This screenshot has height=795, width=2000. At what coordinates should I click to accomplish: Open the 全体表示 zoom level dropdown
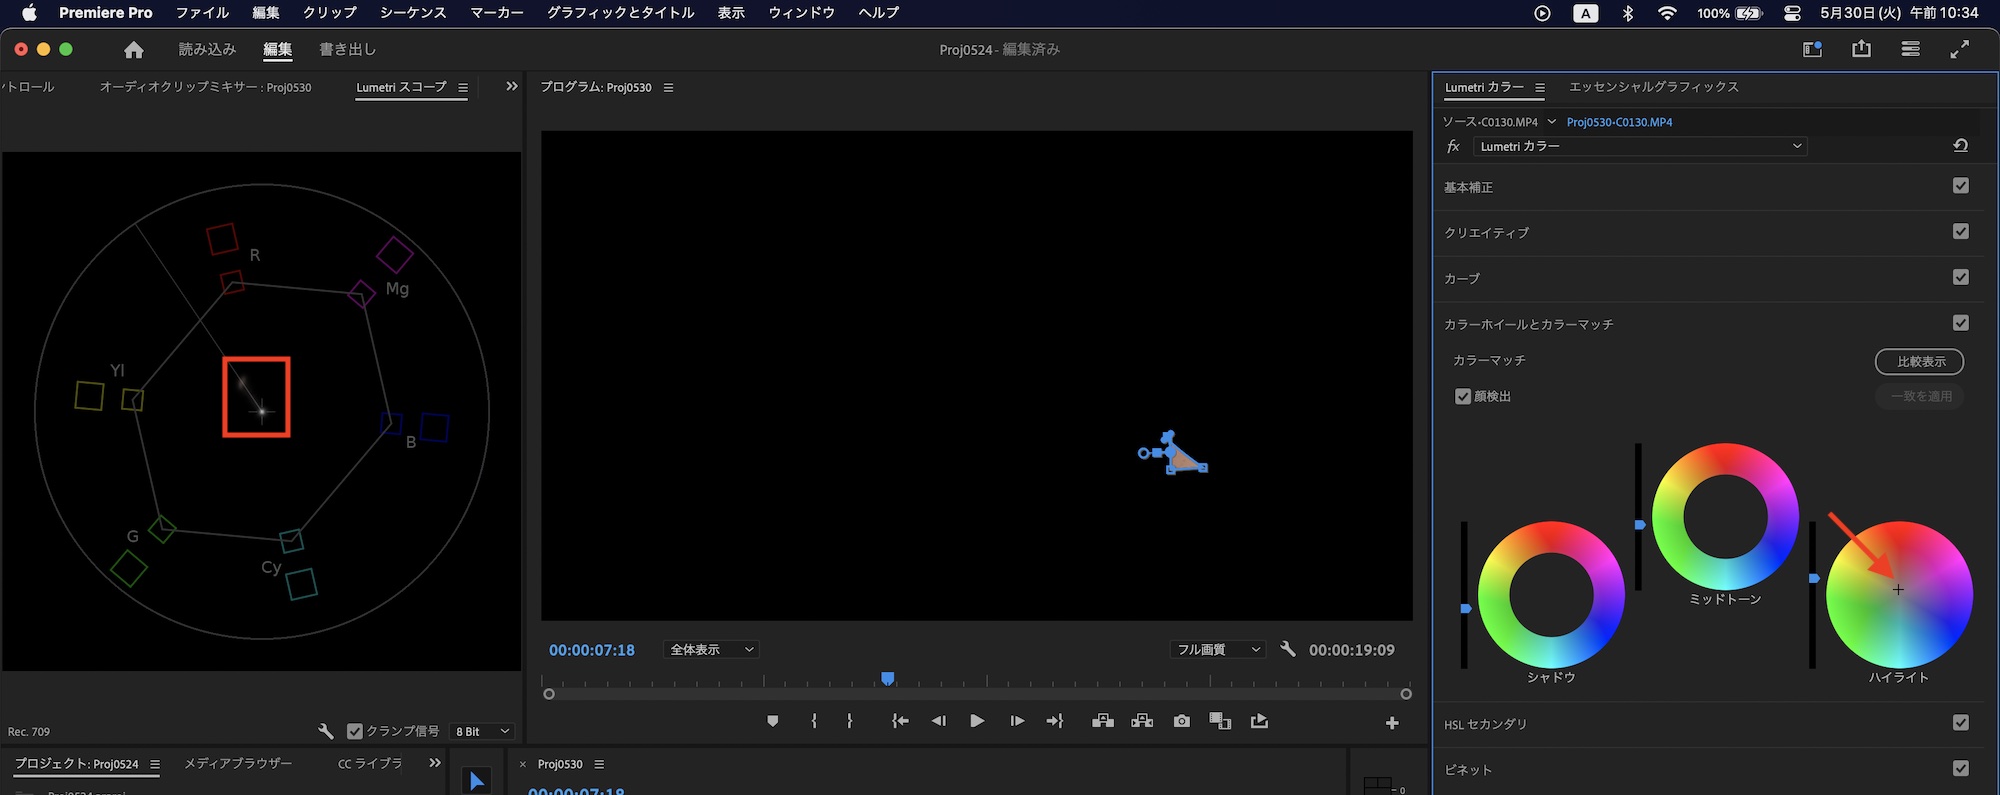pyautogui.click(x=710, y=650)
